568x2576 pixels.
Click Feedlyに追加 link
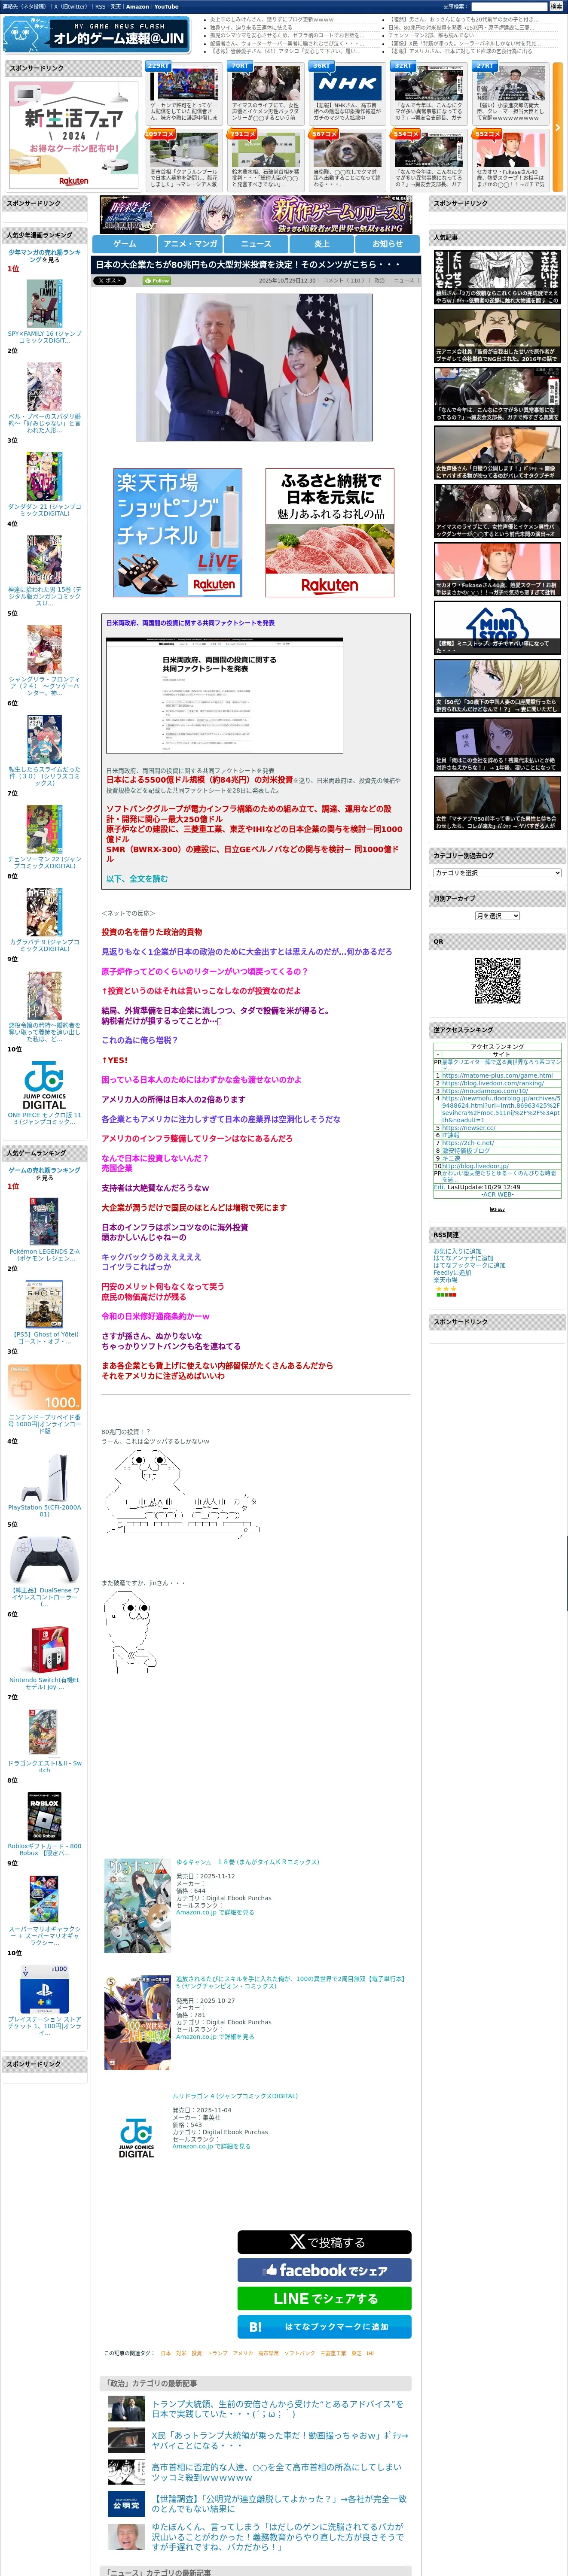coord(452,1273)
